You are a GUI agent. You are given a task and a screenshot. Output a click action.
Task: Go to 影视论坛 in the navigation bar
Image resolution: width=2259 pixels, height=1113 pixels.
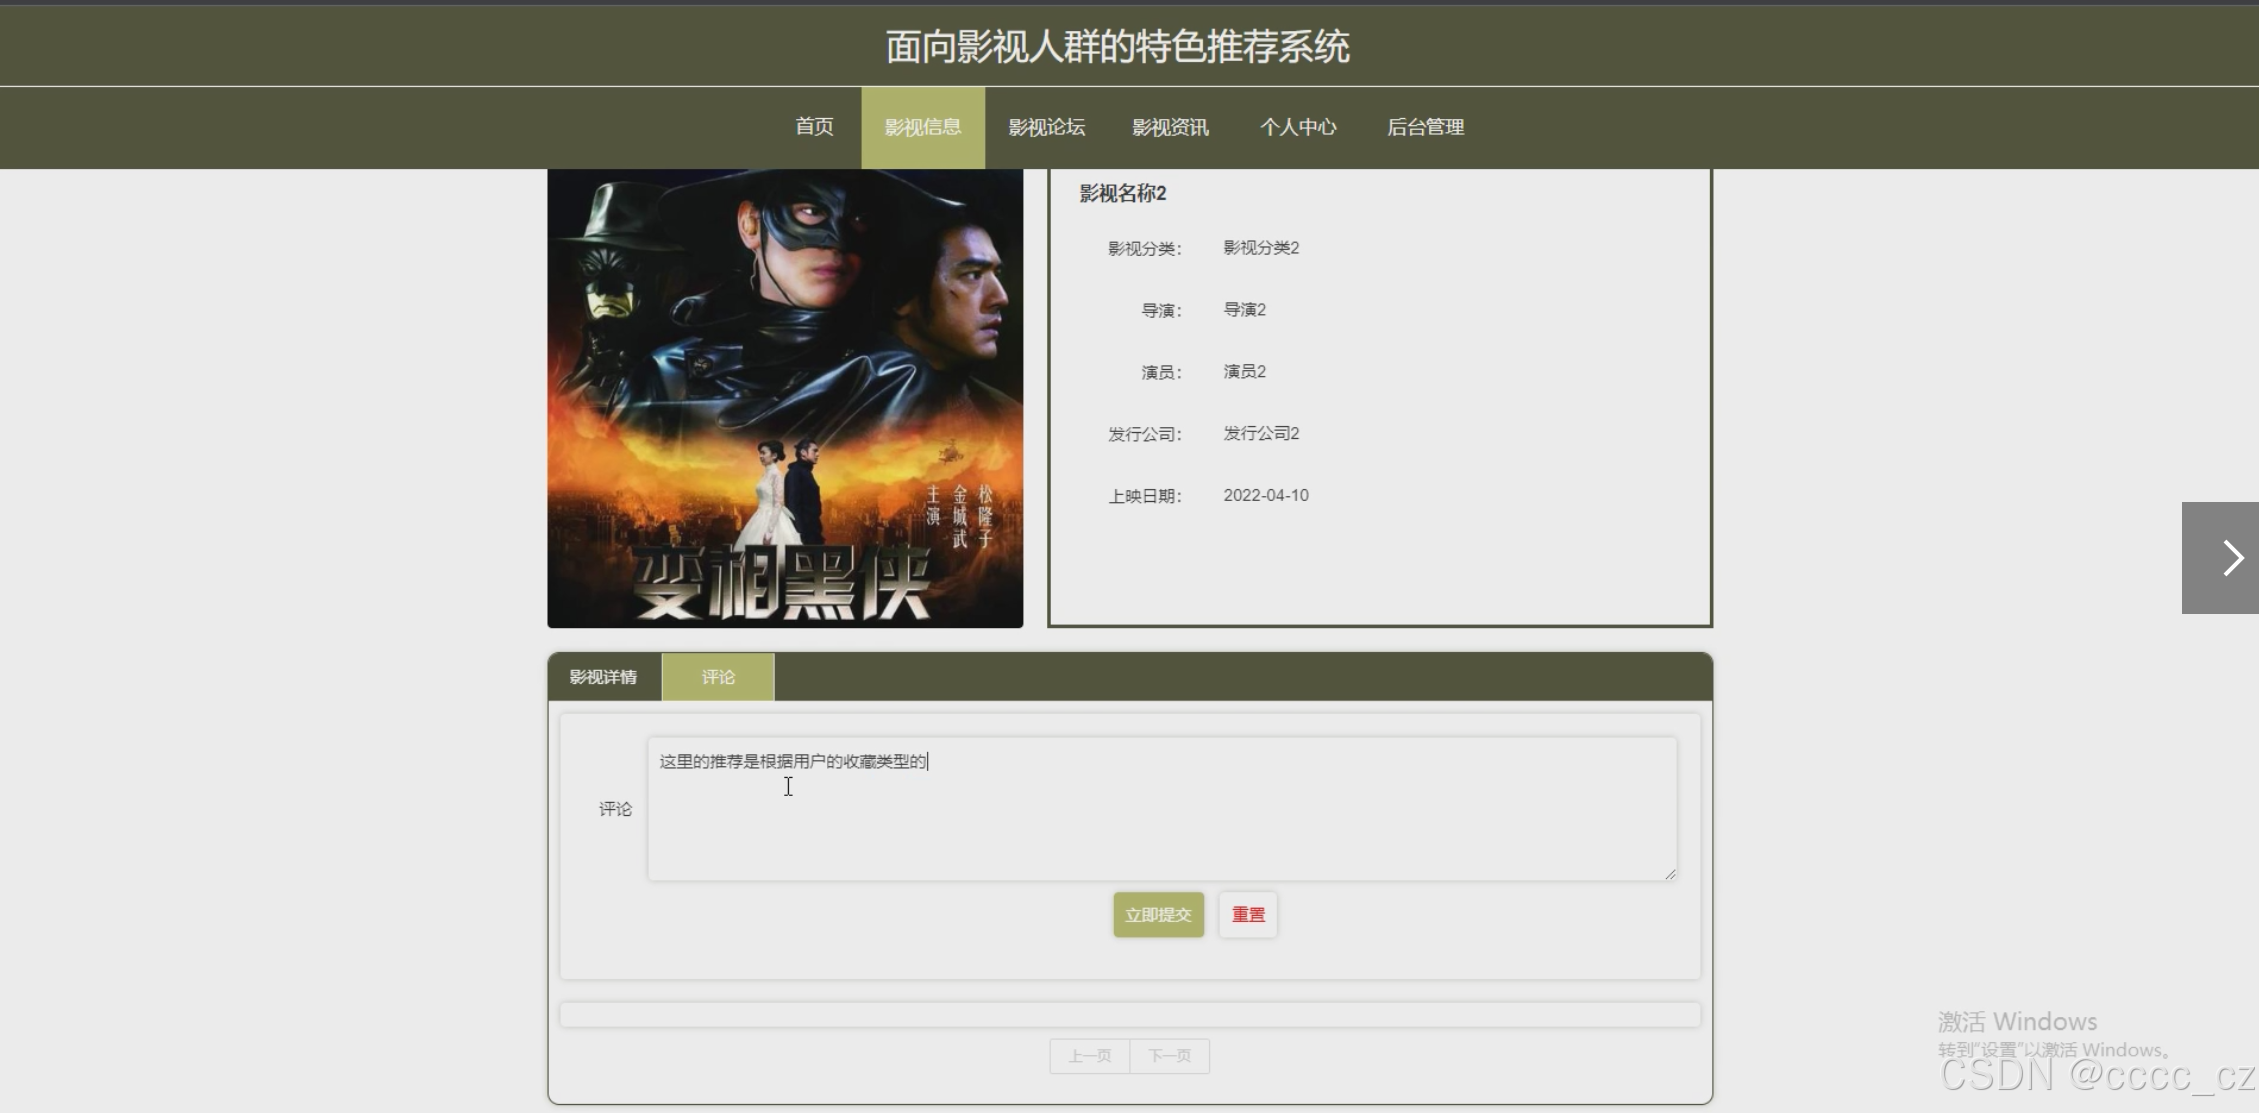click(1046, 127)
